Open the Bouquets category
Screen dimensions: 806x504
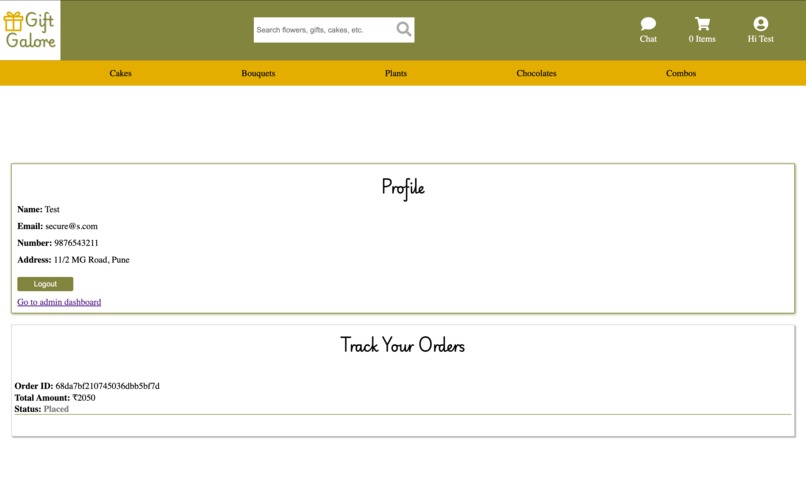click(x=258, y=73)
